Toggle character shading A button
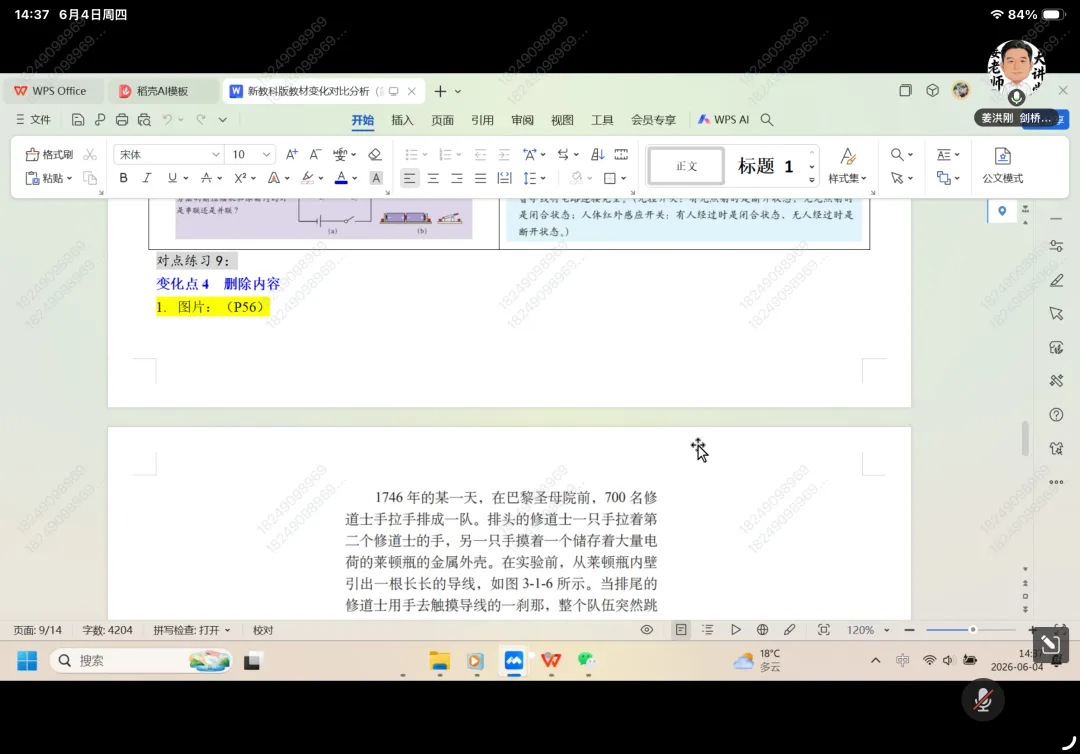This screenshot has width=1080, height=754. tap(376, 178)
